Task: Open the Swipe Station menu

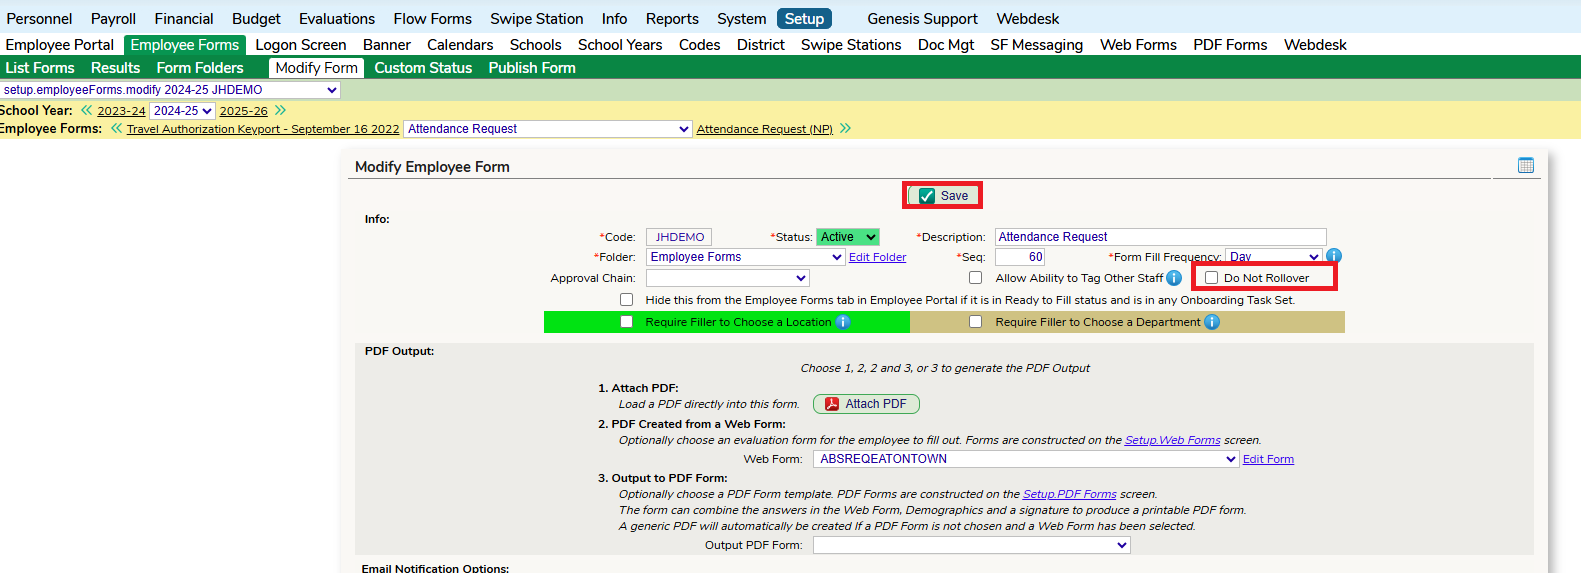Action: click(x=536, y=18)
